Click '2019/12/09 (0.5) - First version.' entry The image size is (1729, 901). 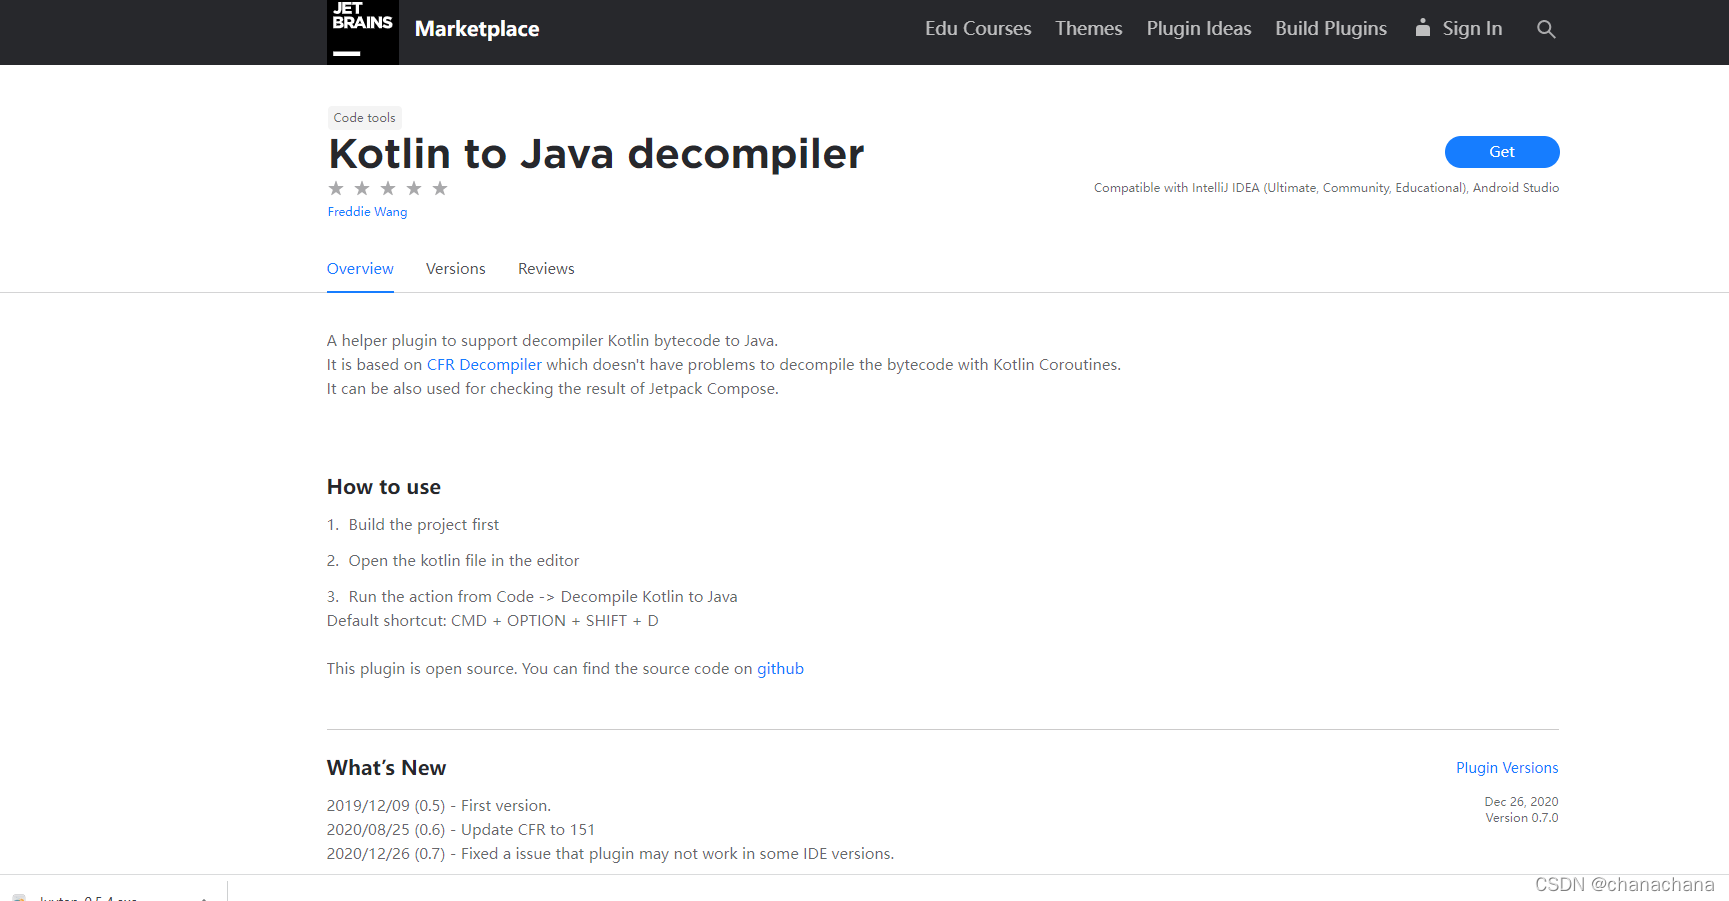439,806
